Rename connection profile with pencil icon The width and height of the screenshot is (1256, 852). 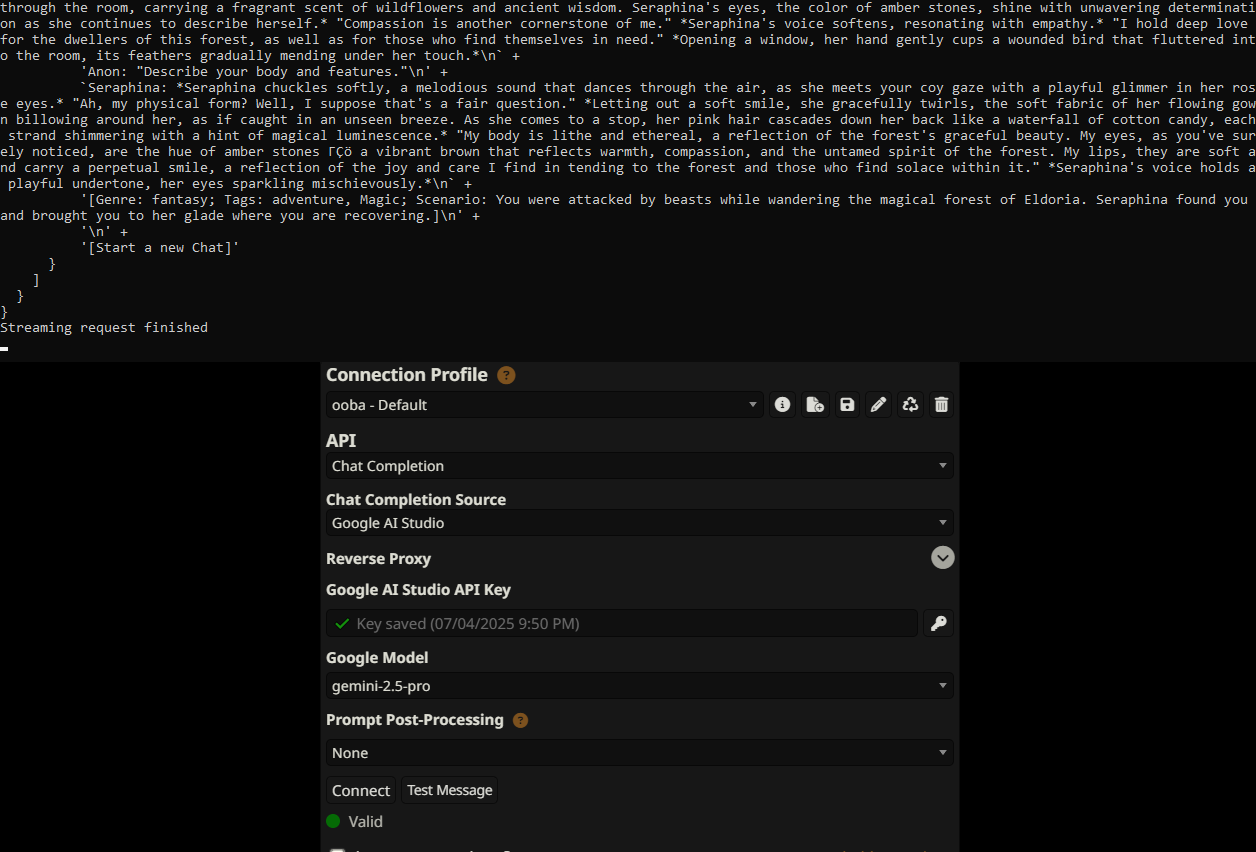pyautogui.click(x=878, y=404)
